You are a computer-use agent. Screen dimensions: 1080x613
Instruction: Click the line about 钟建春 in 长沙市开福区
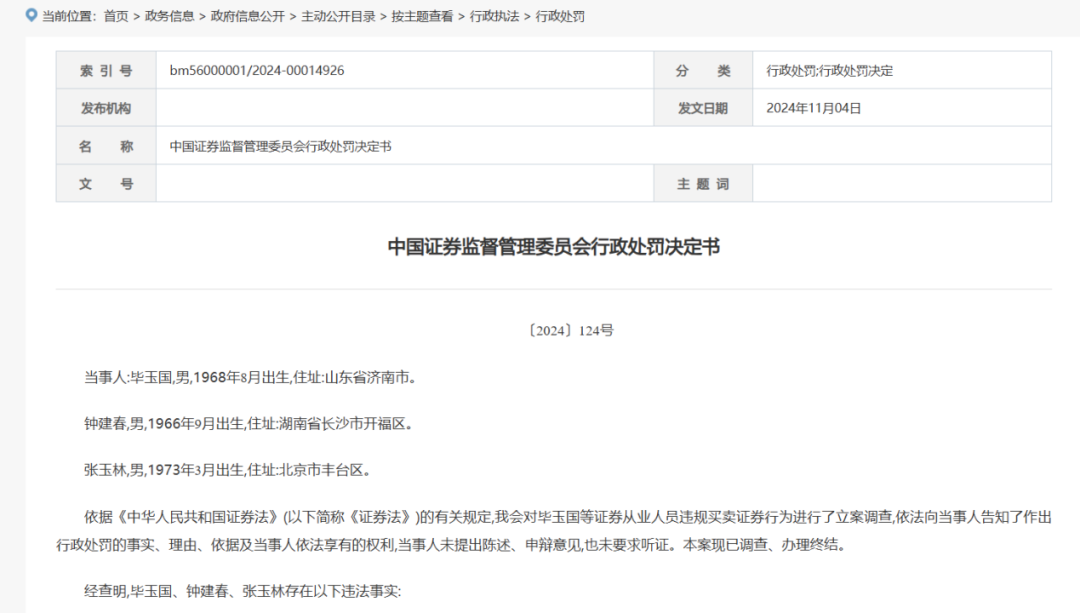(249, 424)
